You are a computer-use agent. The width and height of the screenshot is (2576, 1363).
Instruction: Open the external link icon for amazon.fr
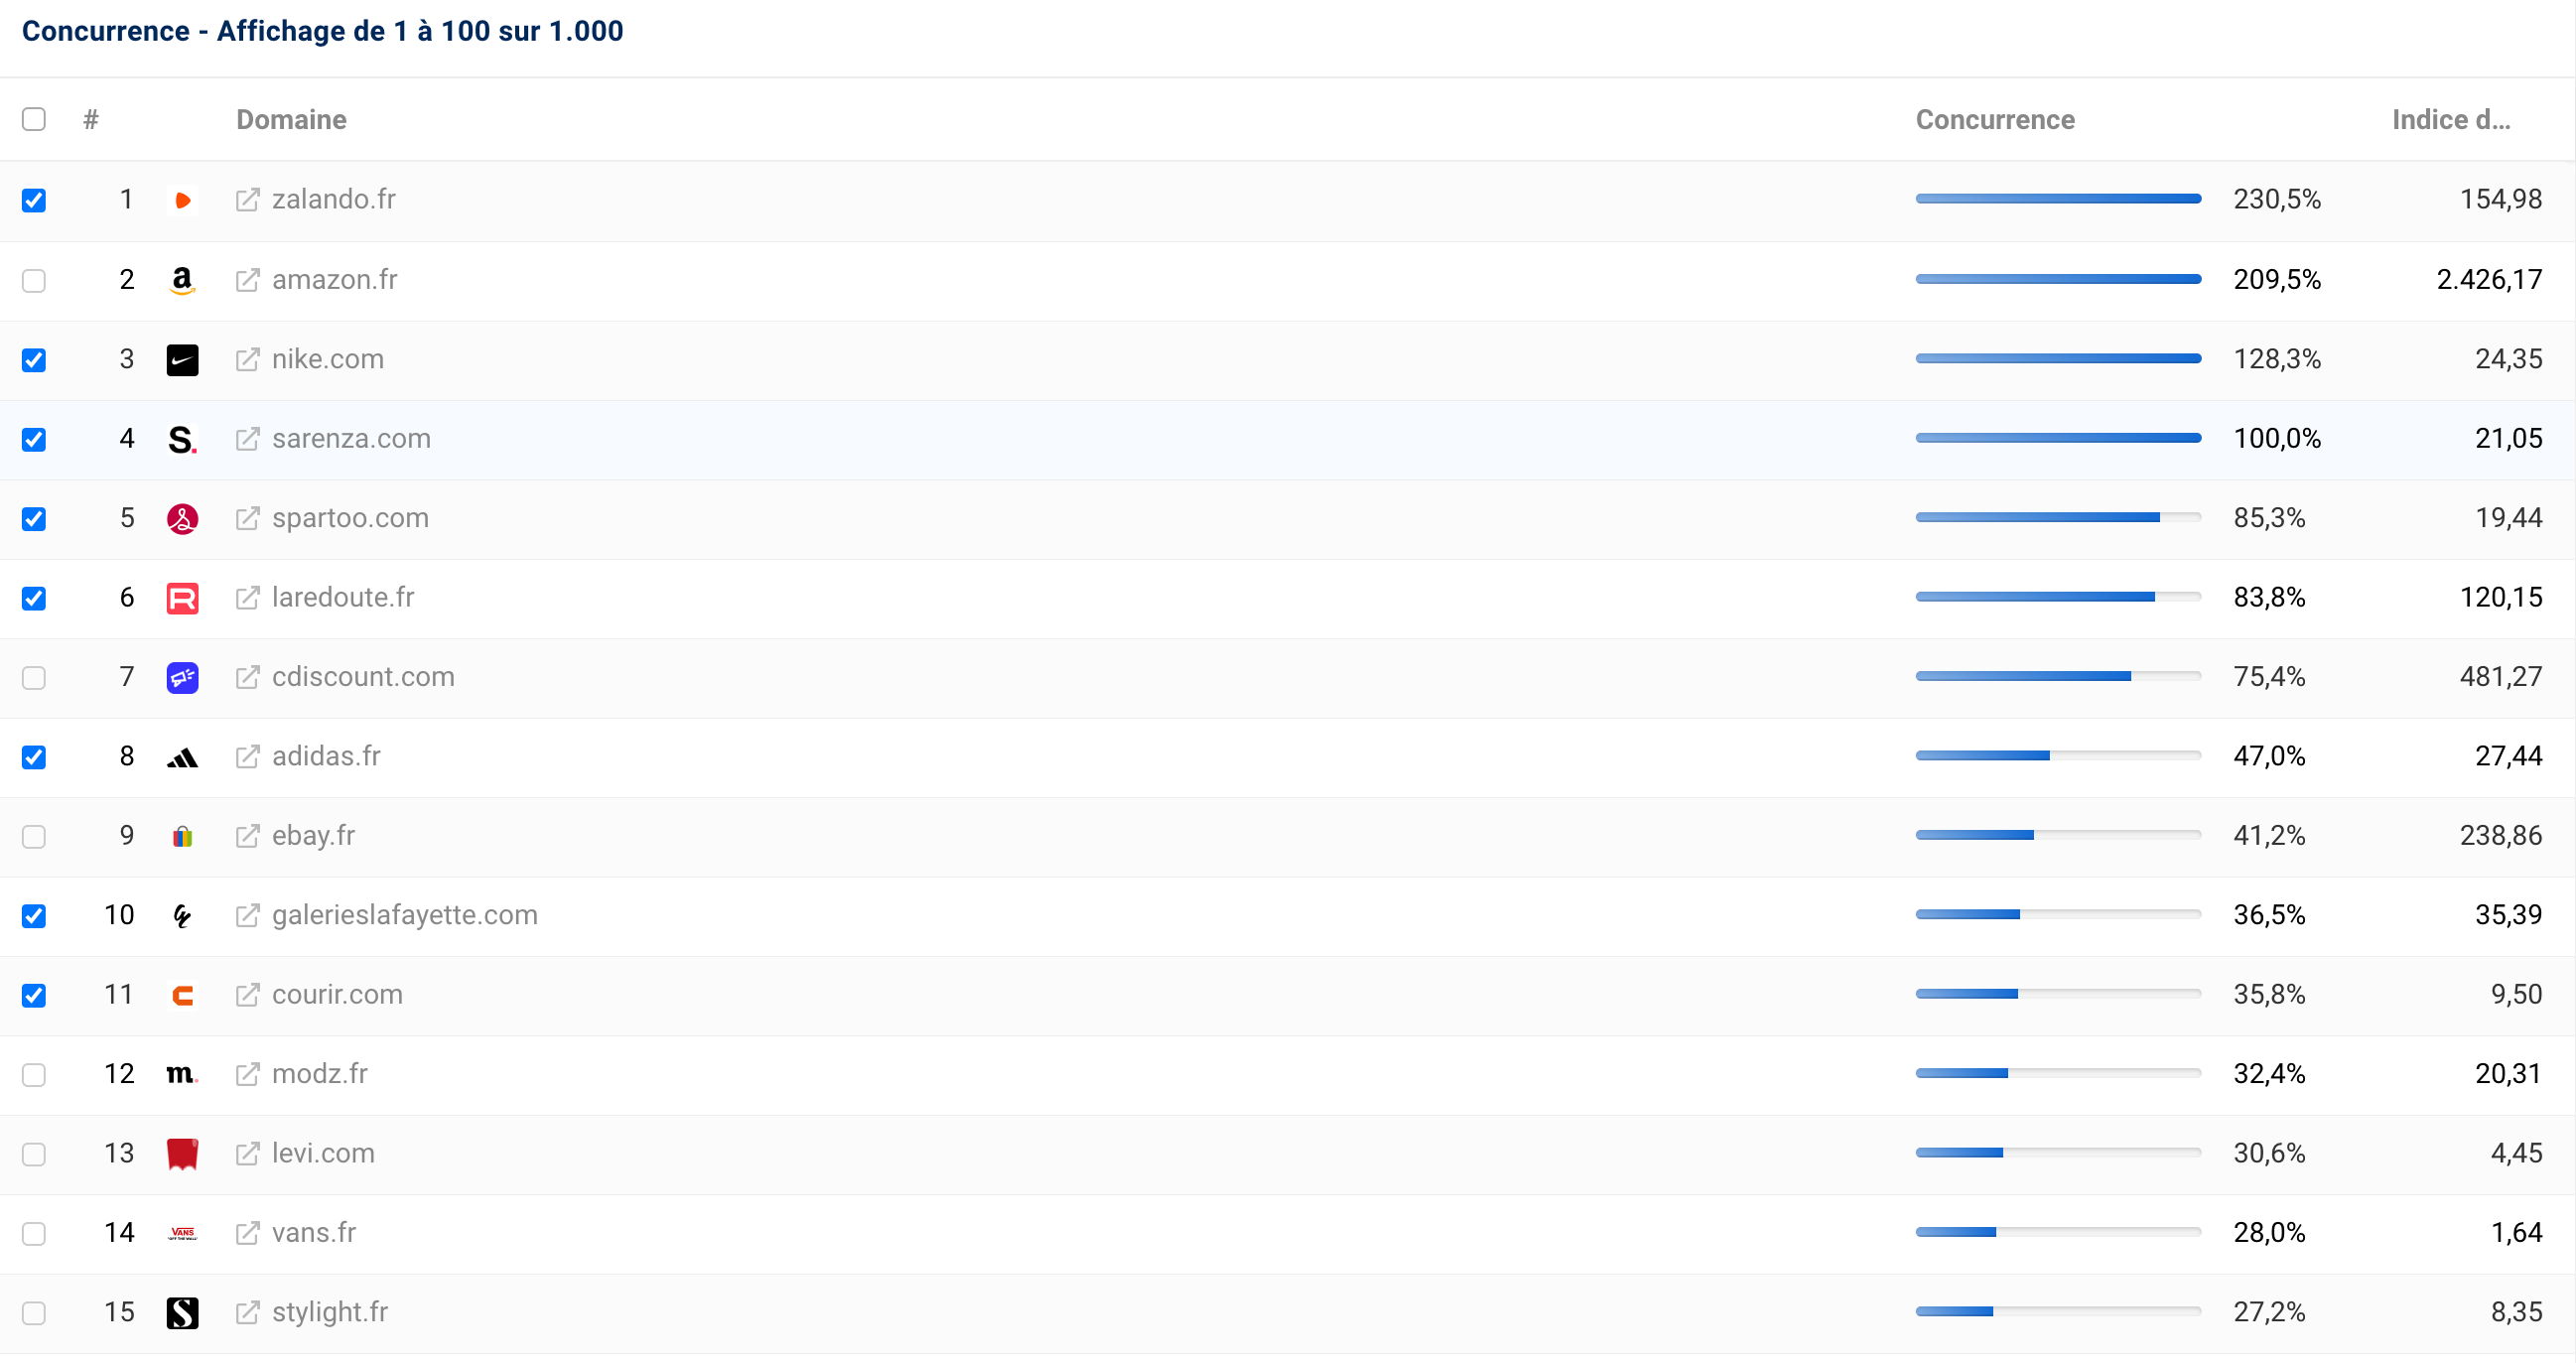(x=247, y=280)
